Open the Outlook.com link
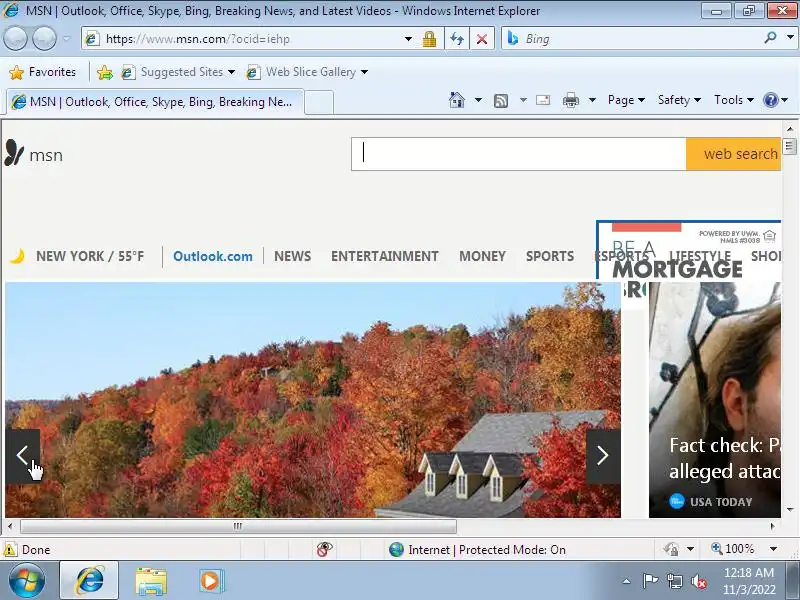The width and height of the screenshot is (800, 600). tap(213, 256)
